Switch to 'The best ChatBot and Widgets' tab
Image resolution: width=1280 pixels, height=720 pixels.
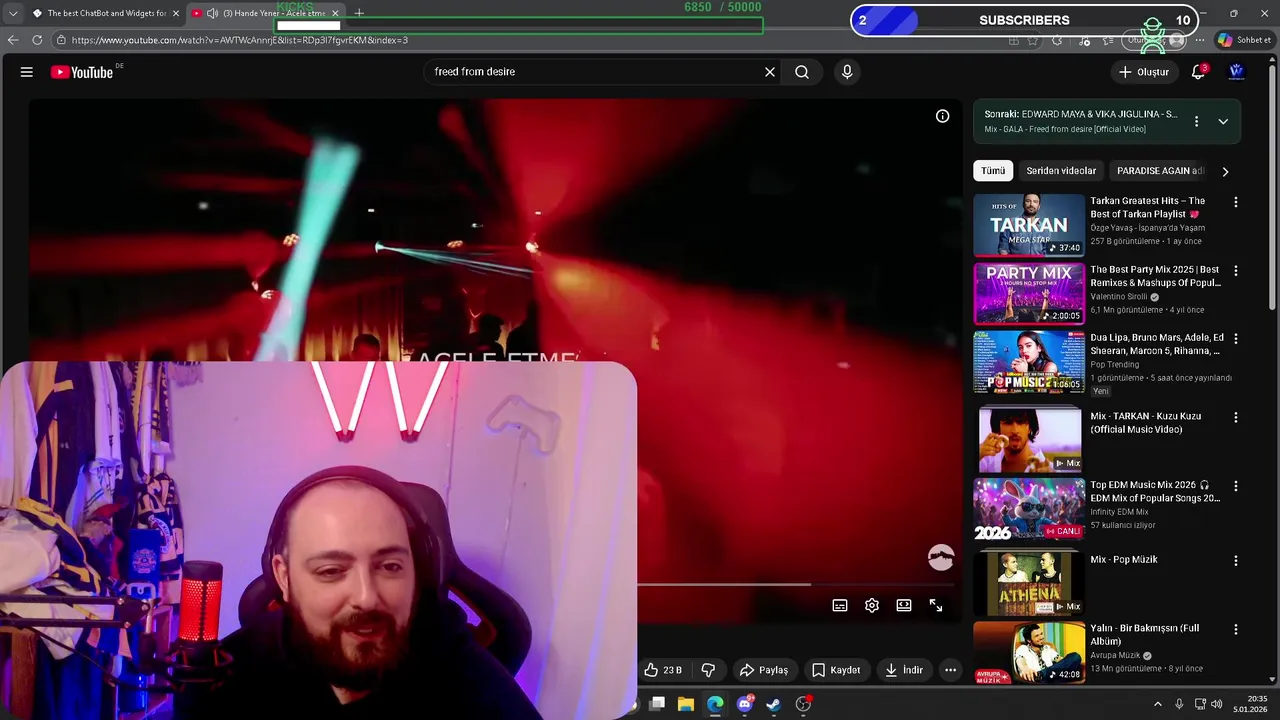point(106,13)
